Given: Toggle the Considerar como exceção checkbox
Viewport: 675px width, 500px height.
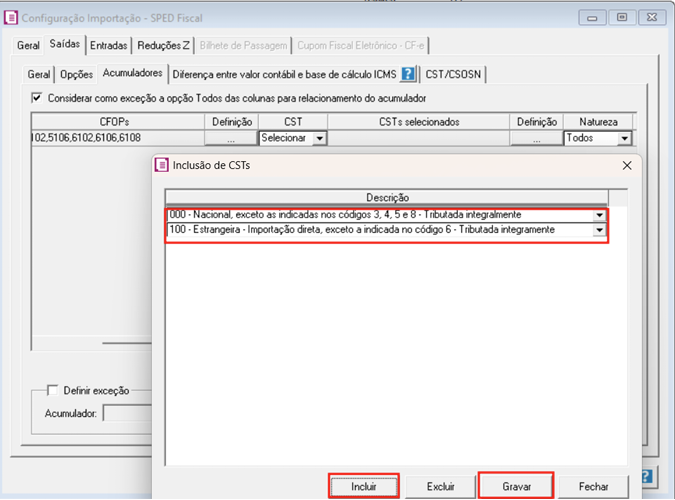Looking at the screenshot, I should coord(38,98).
